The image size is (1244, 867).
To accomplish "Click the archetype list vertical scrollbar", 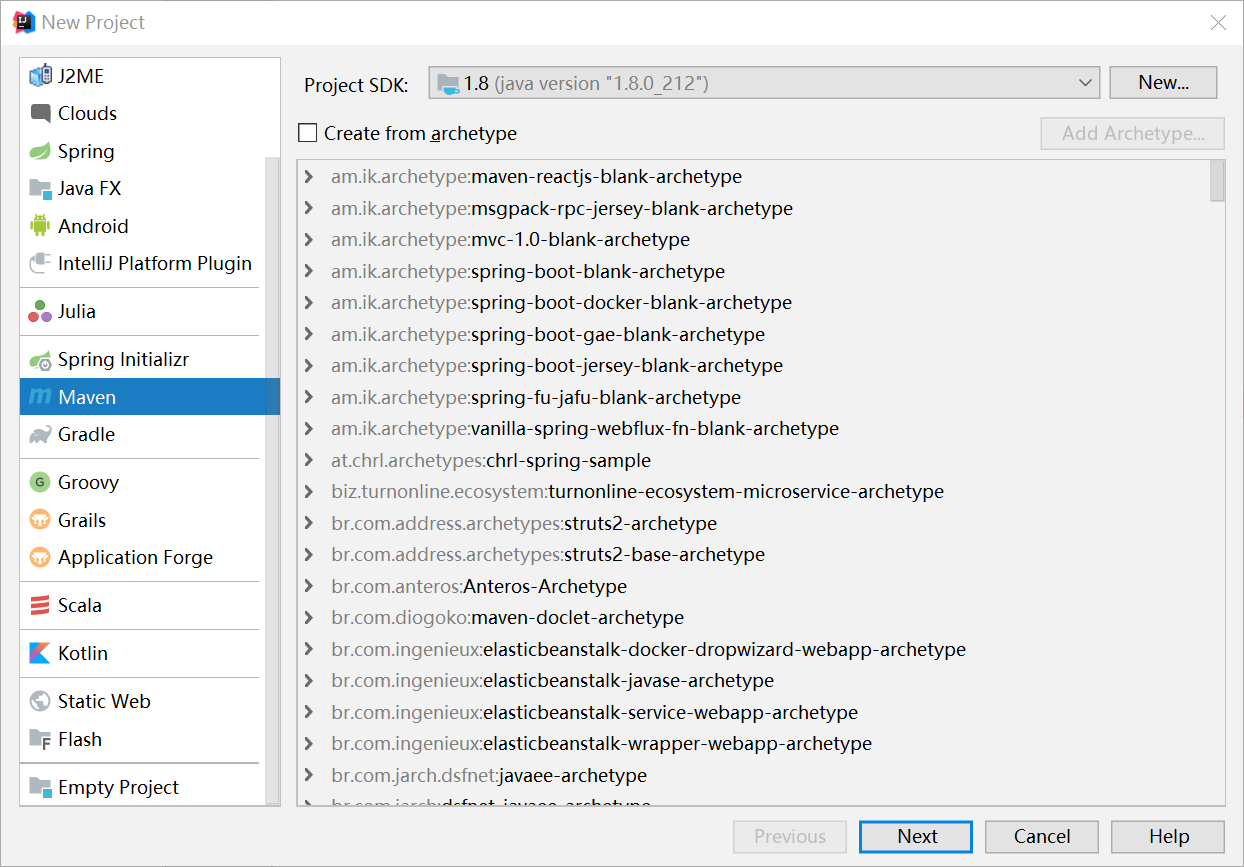I will pos(1217,181).
